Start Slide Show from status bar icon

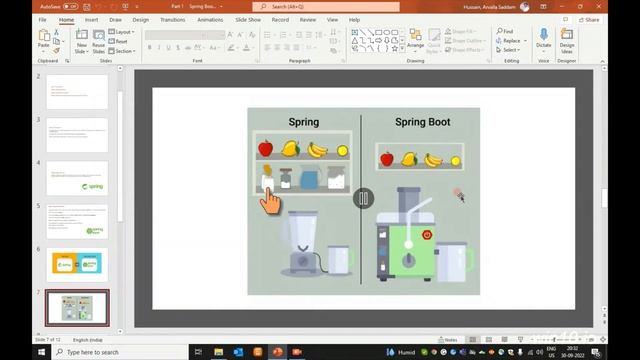tap(520, 340)
